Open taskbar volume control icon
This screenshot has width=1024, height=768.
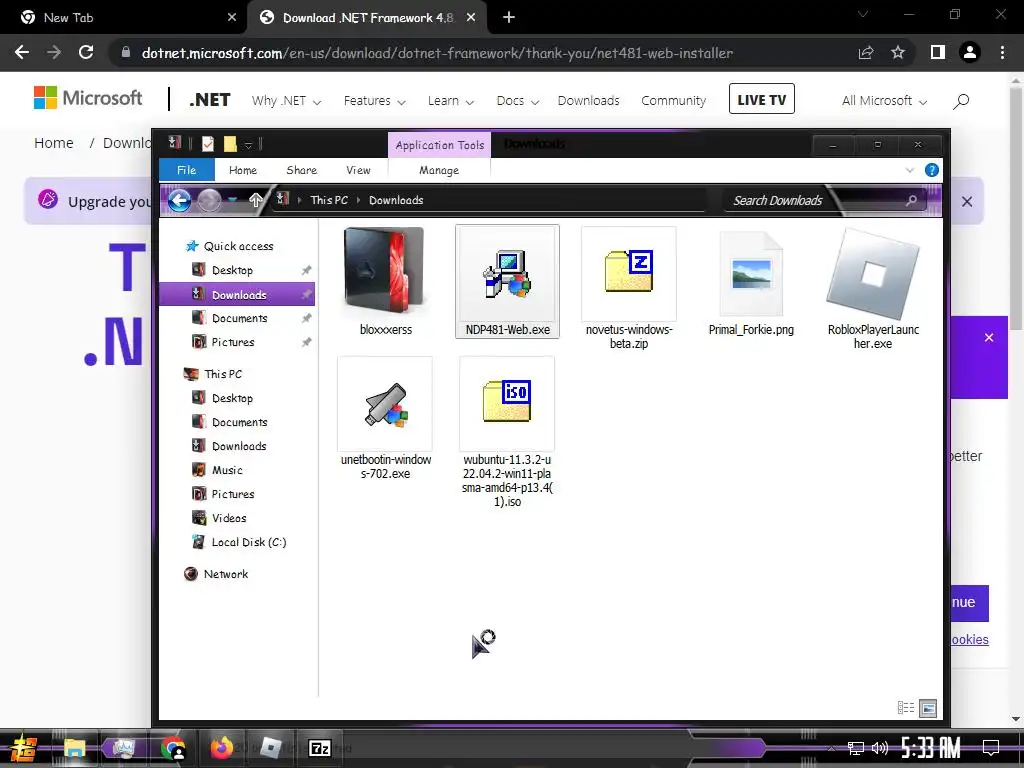(x=880, y=748)
